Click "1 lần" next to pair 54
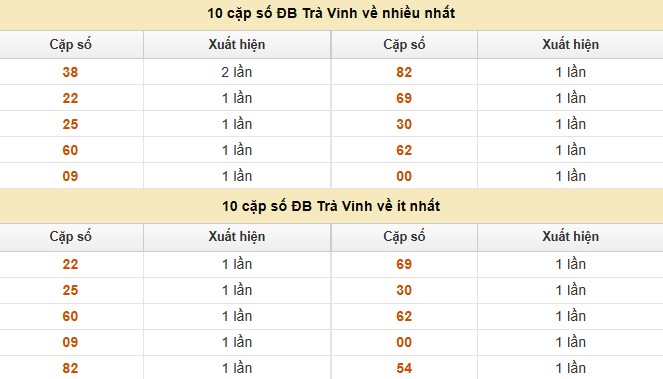 (570, 368)
